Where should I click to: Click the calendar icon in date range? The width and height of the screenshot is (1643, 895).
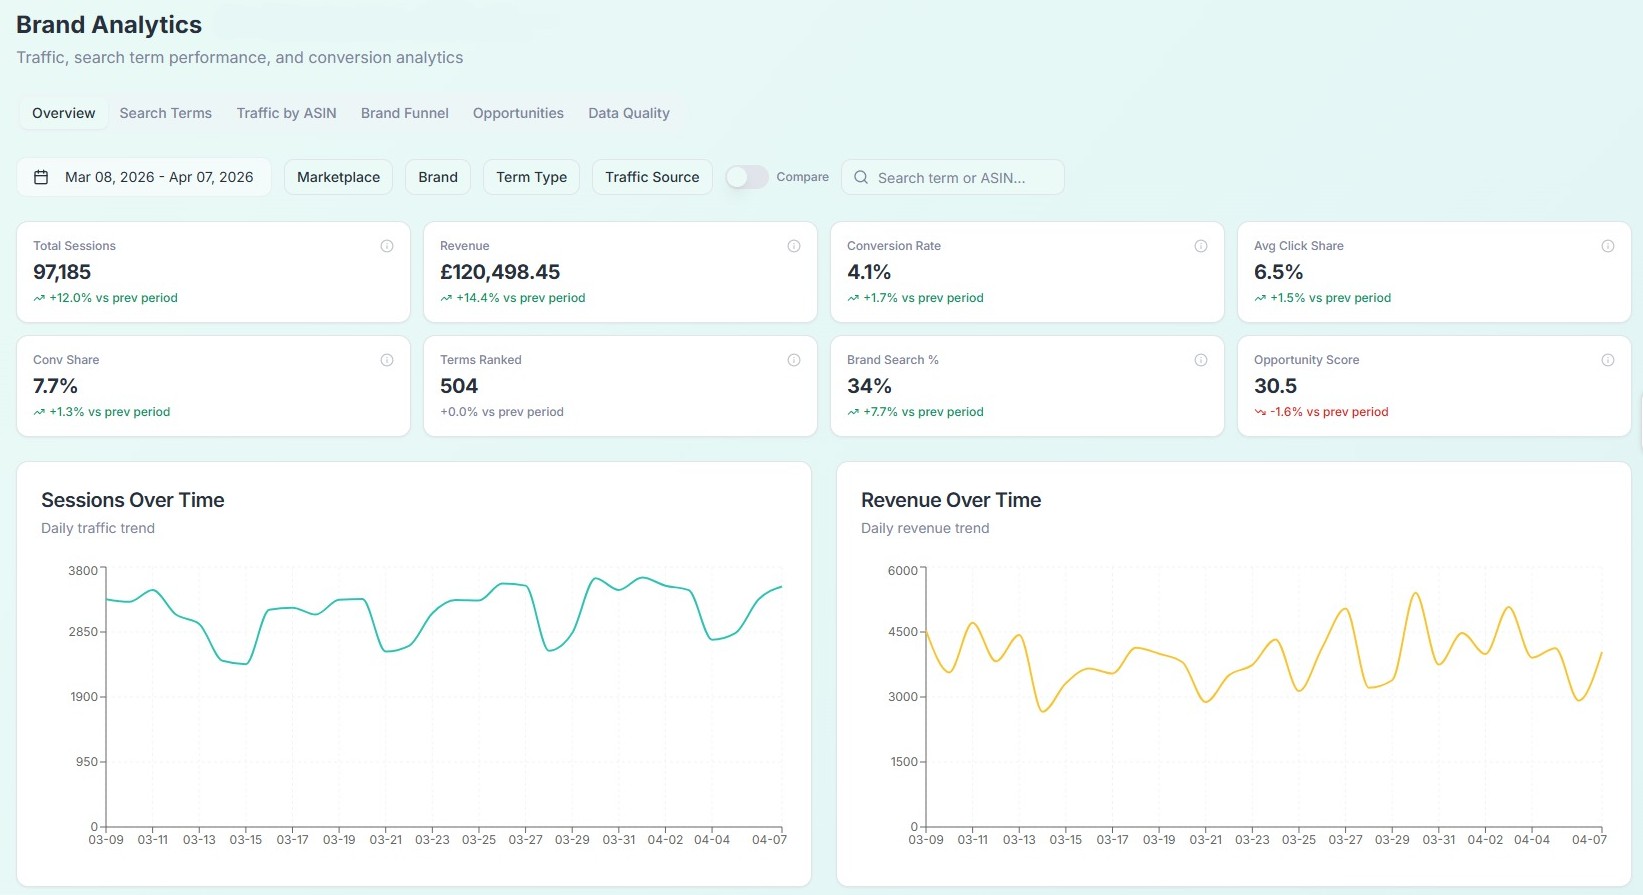41,177
